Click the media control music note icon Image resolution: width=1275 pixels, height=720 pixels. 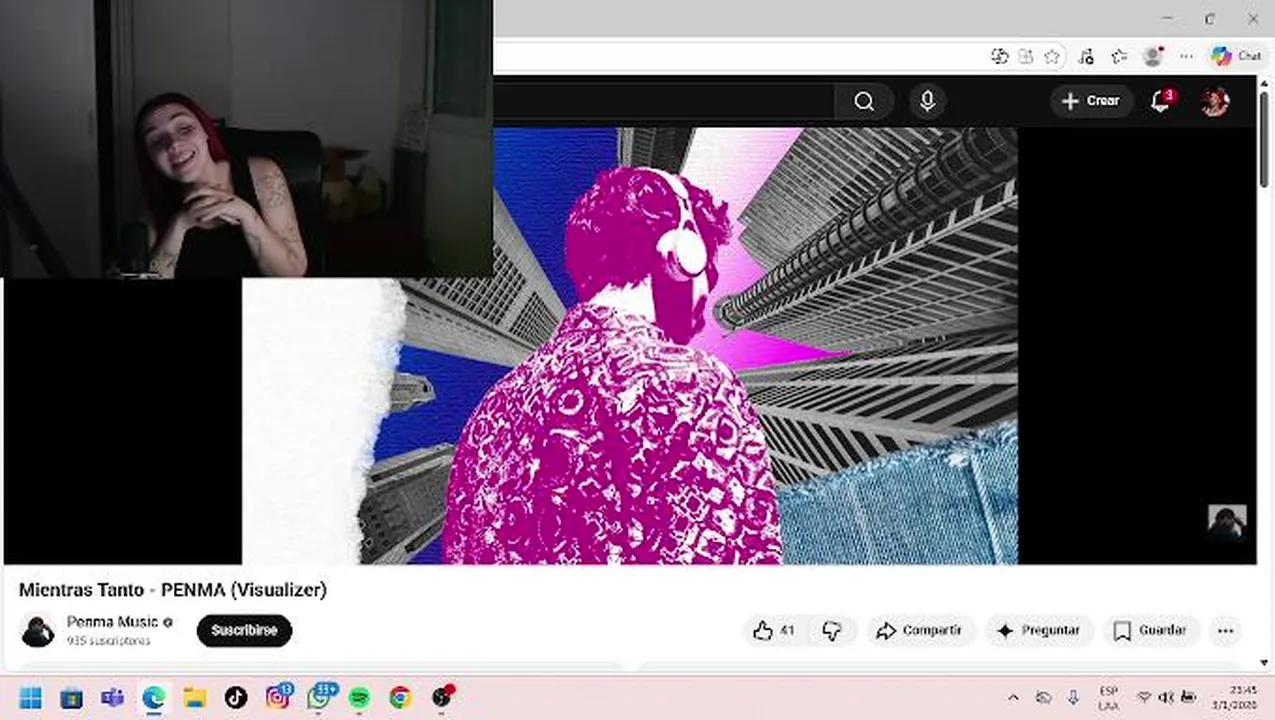coord(1087,57)
